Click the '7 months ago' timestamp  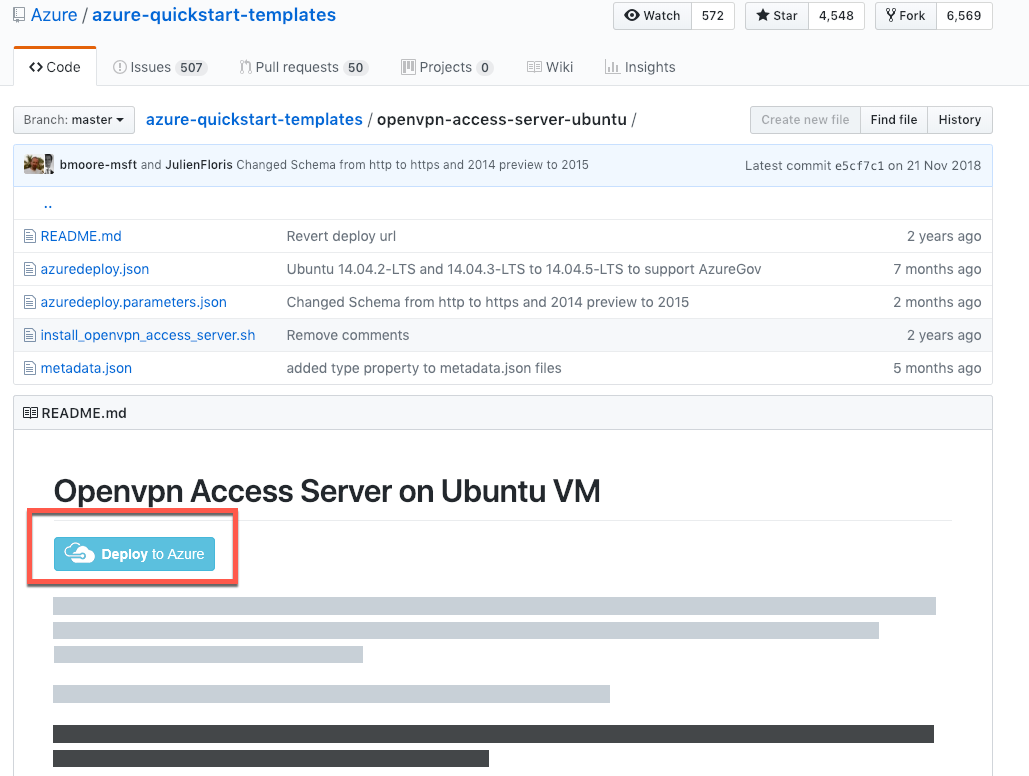tap(937, 269)
